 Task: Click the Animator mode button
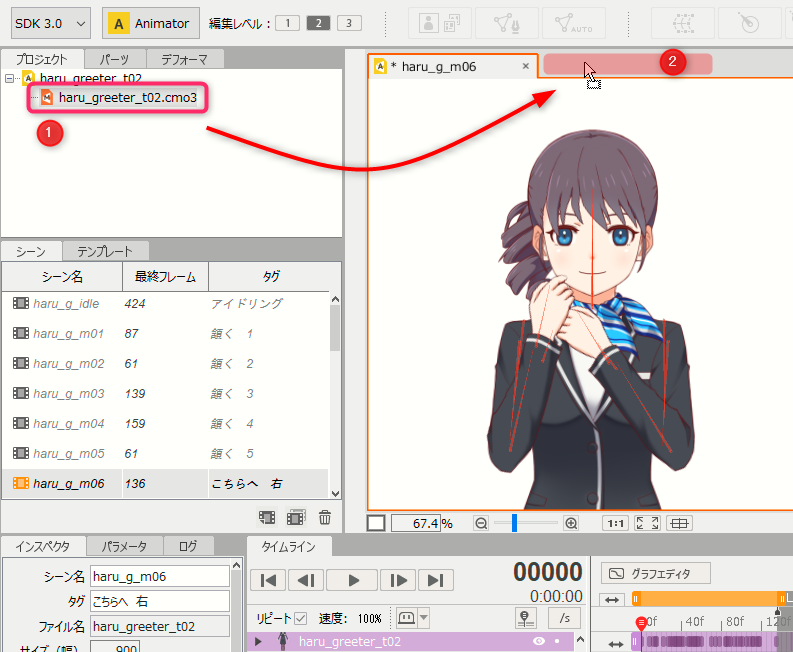click(x=151, y=23)
